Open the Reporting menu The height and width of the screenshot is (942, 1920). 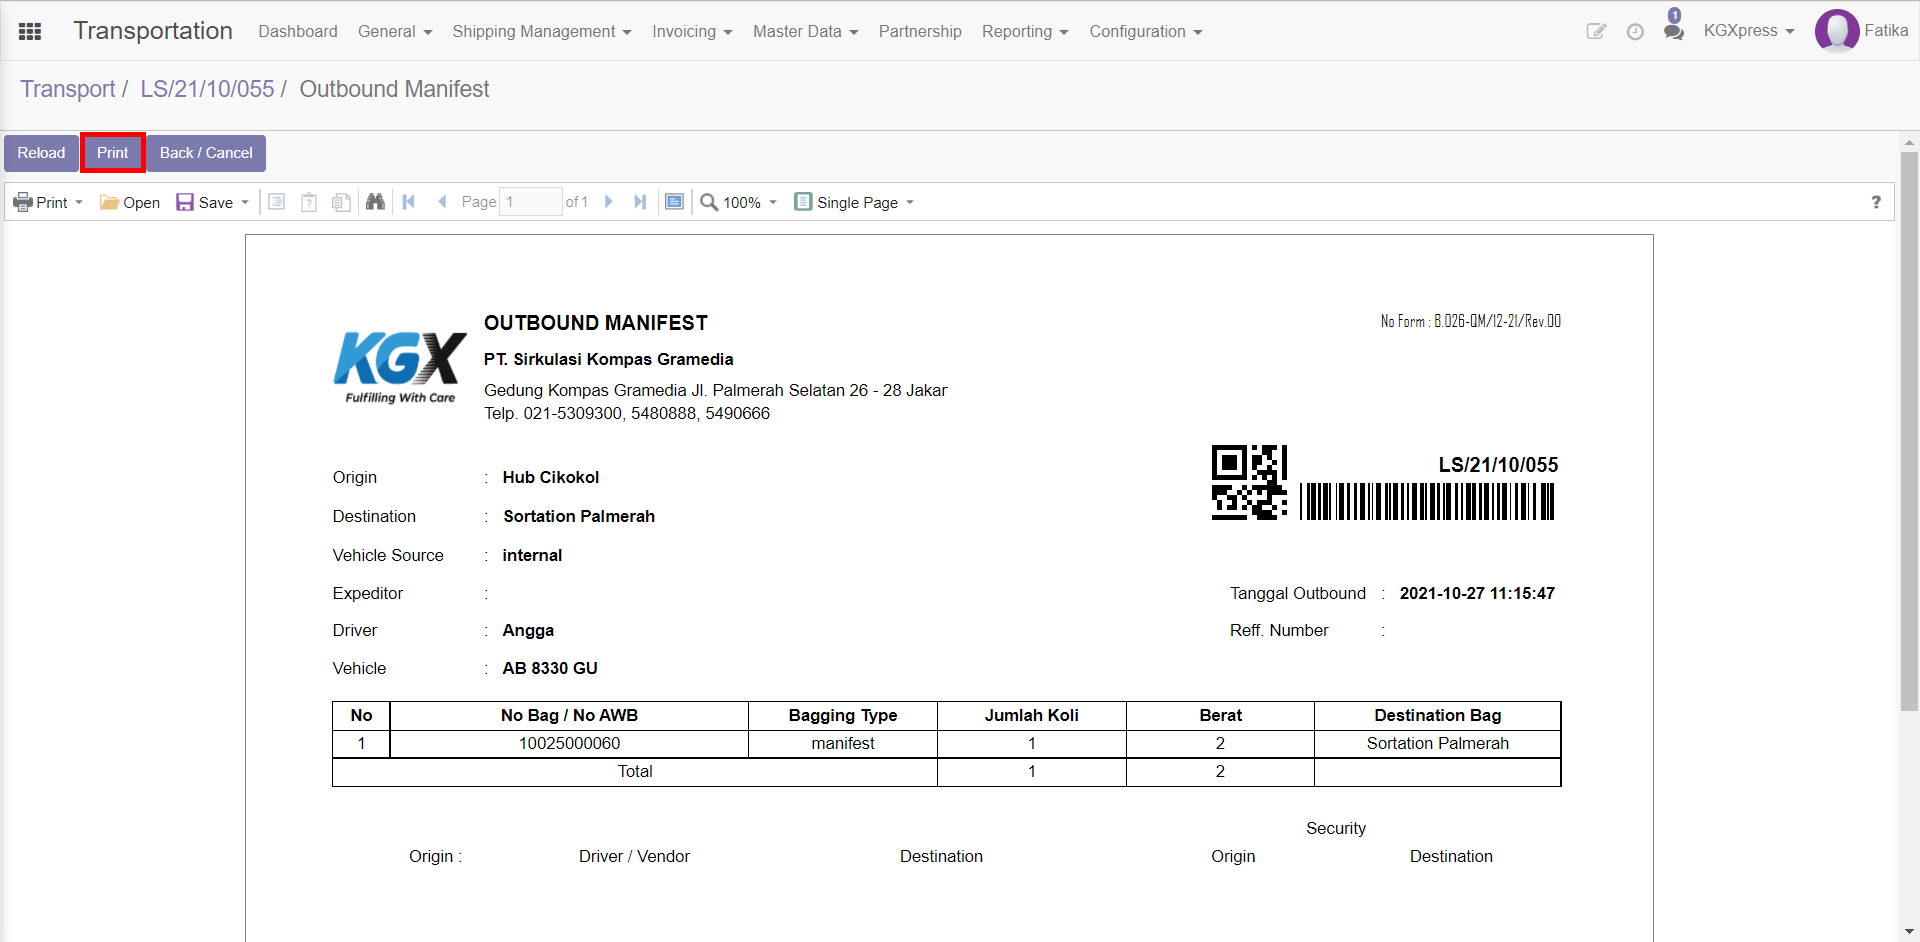1025,31
